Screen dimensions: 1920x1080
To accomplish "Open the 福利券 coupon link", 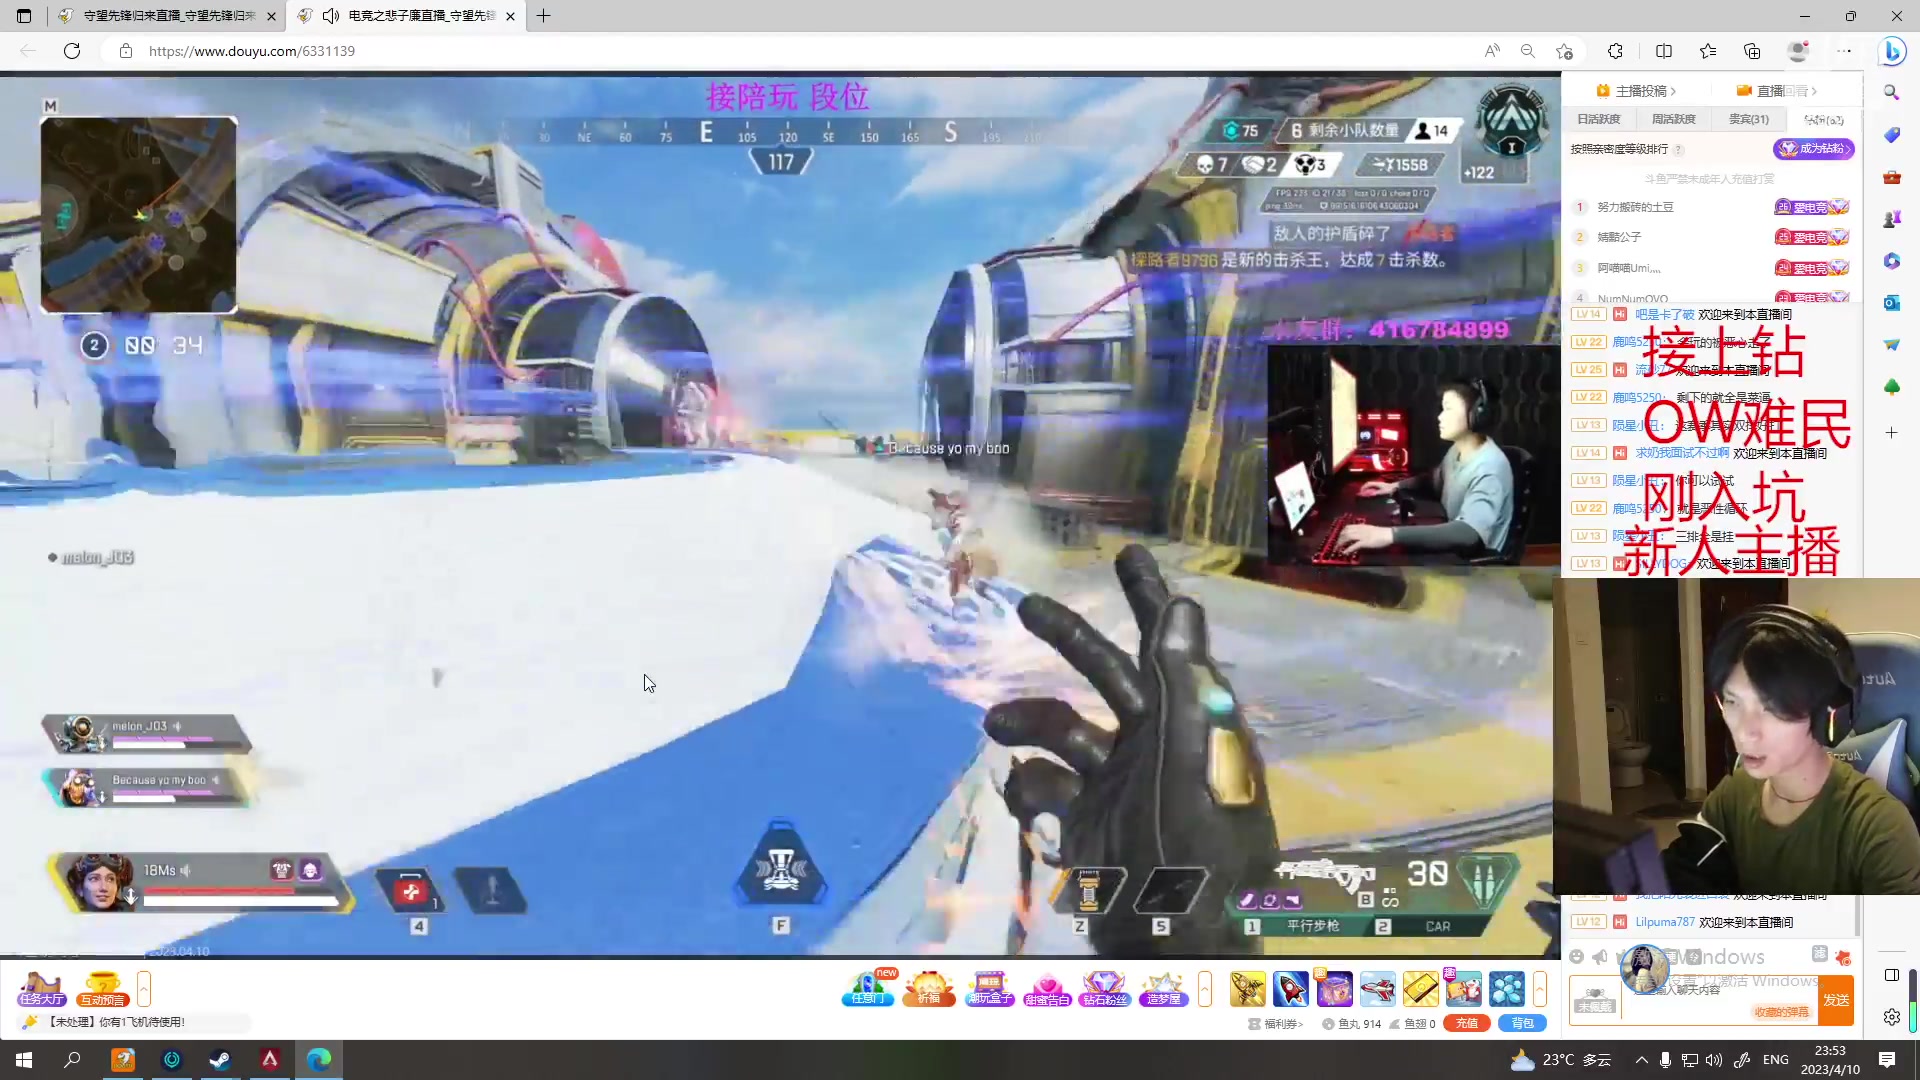I will point(1277,1023).
